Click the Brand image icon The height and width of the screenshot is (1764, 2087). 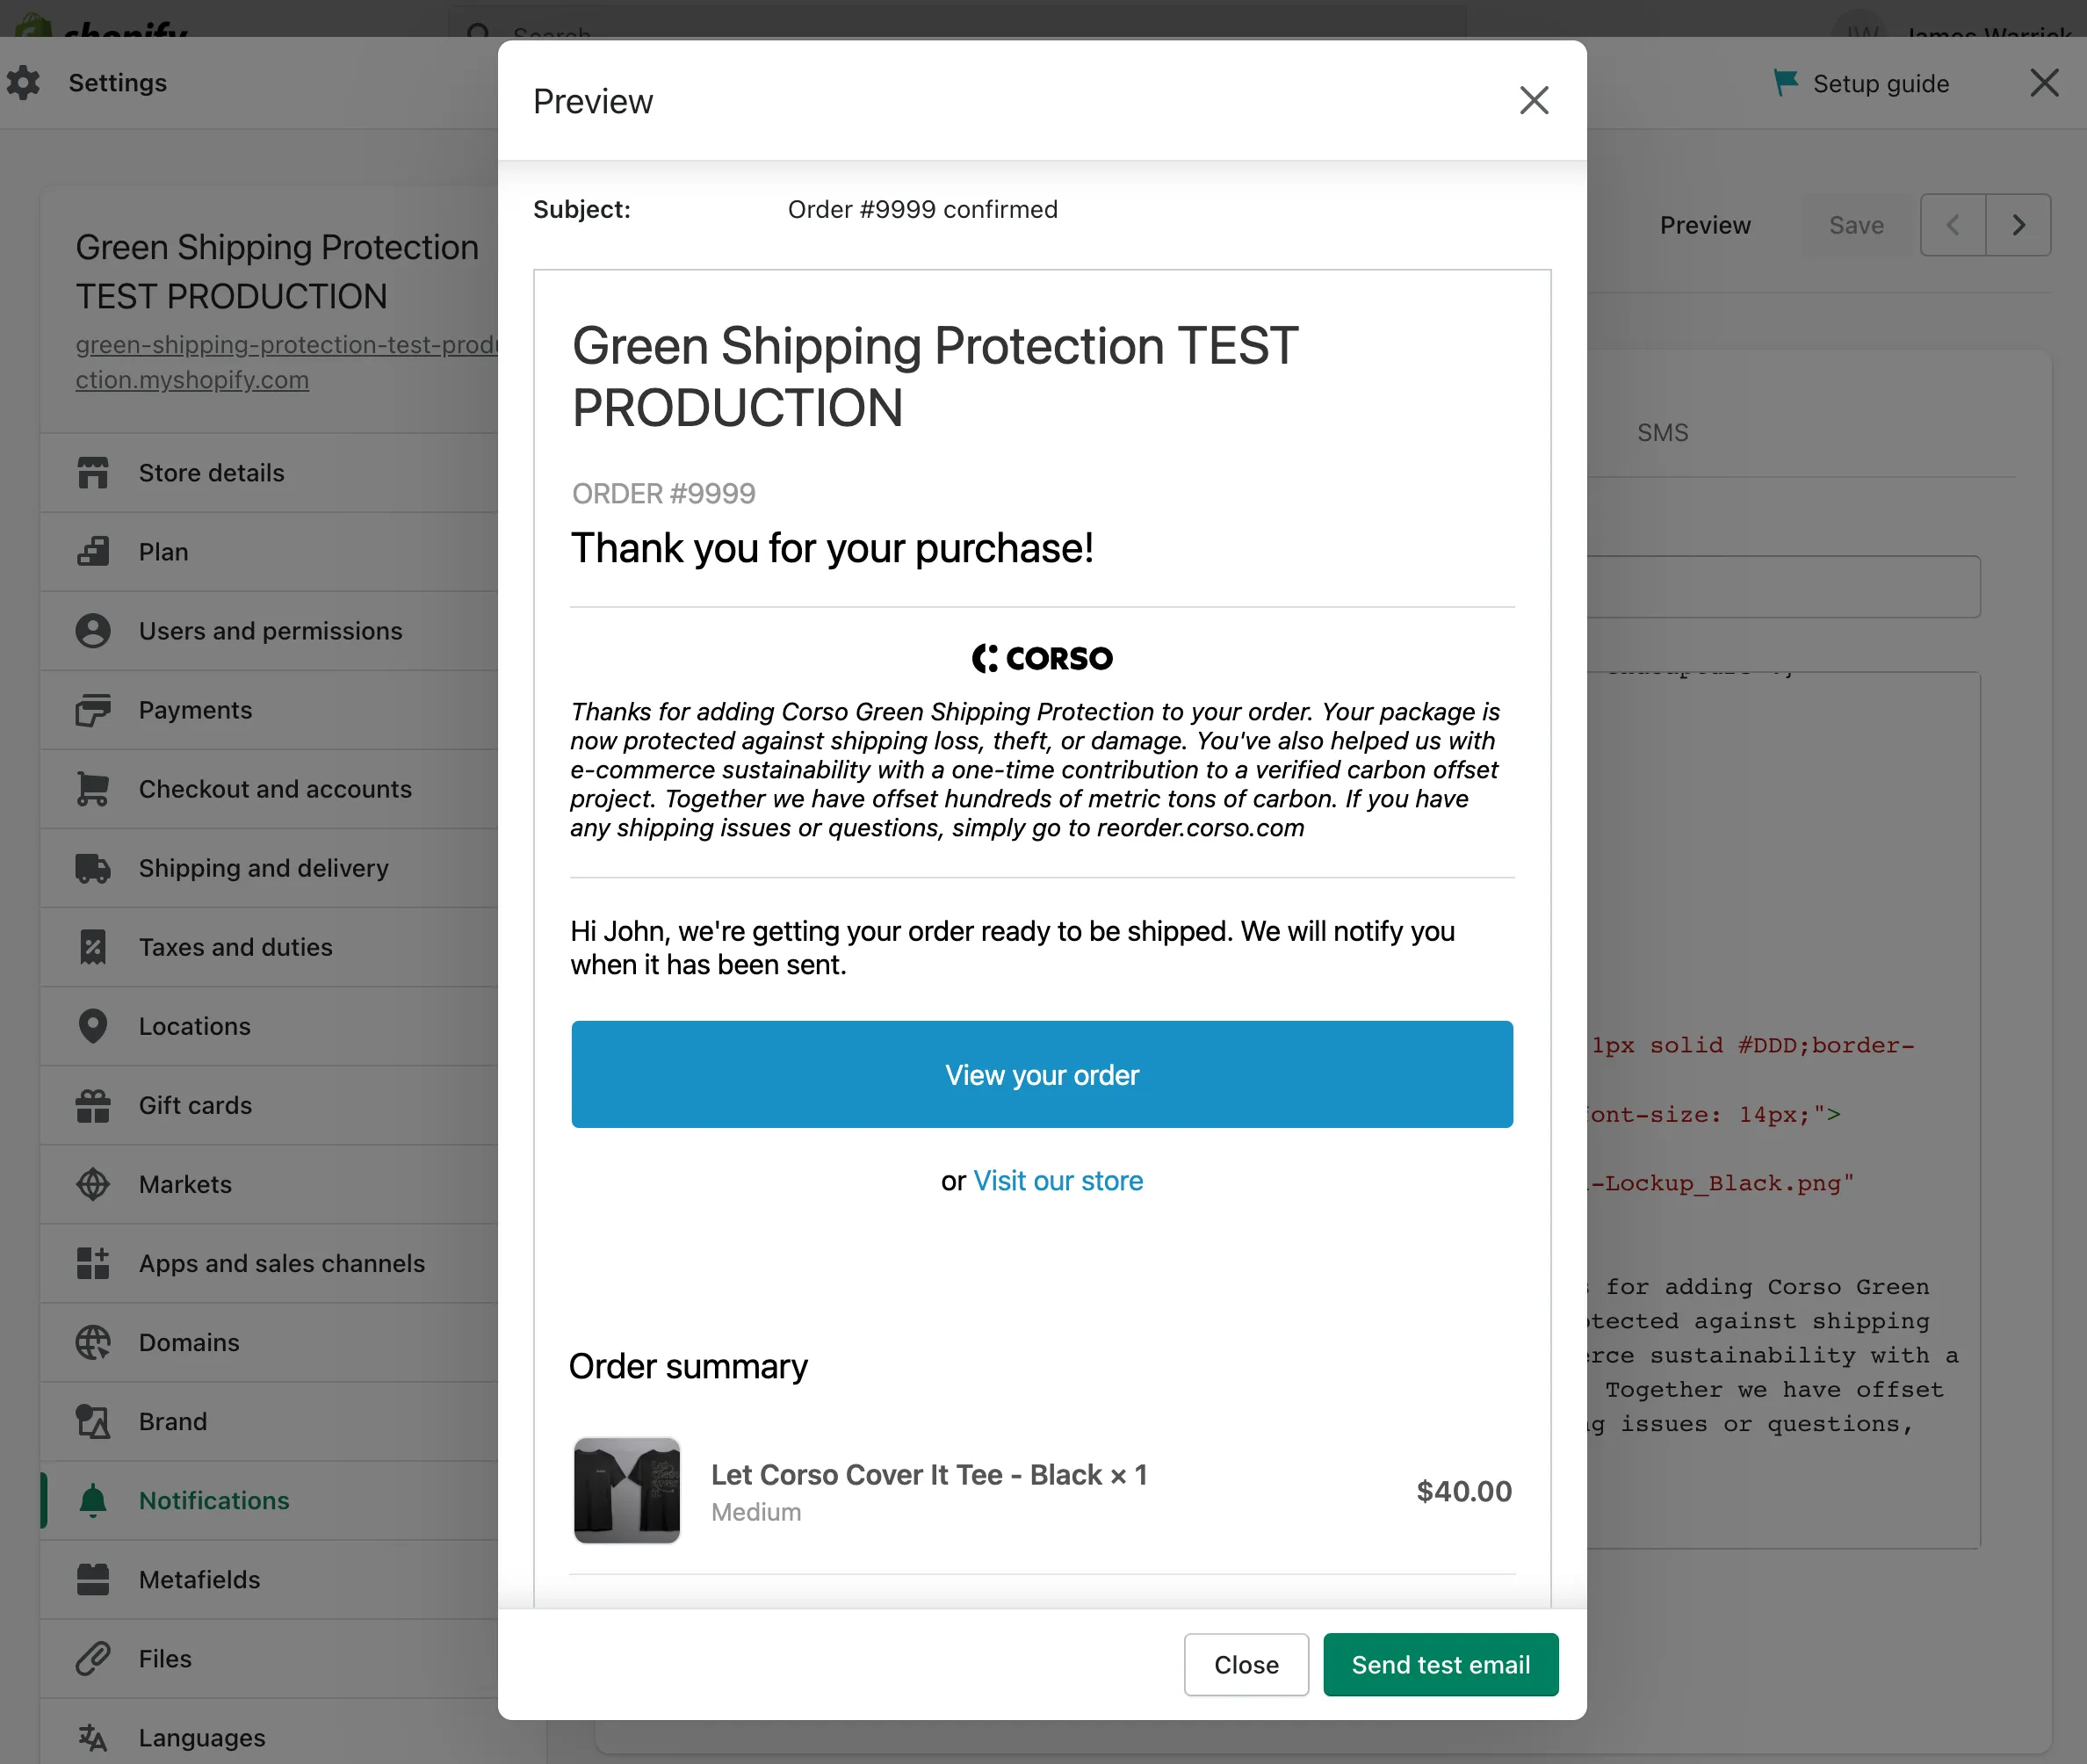tap(93, 1421)
